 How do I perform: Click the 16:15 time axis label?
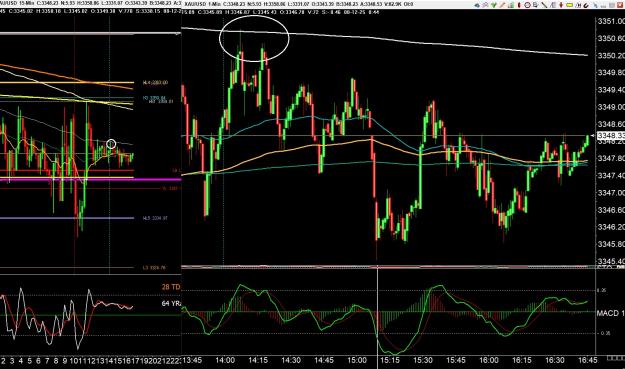[x=522, y=360]
